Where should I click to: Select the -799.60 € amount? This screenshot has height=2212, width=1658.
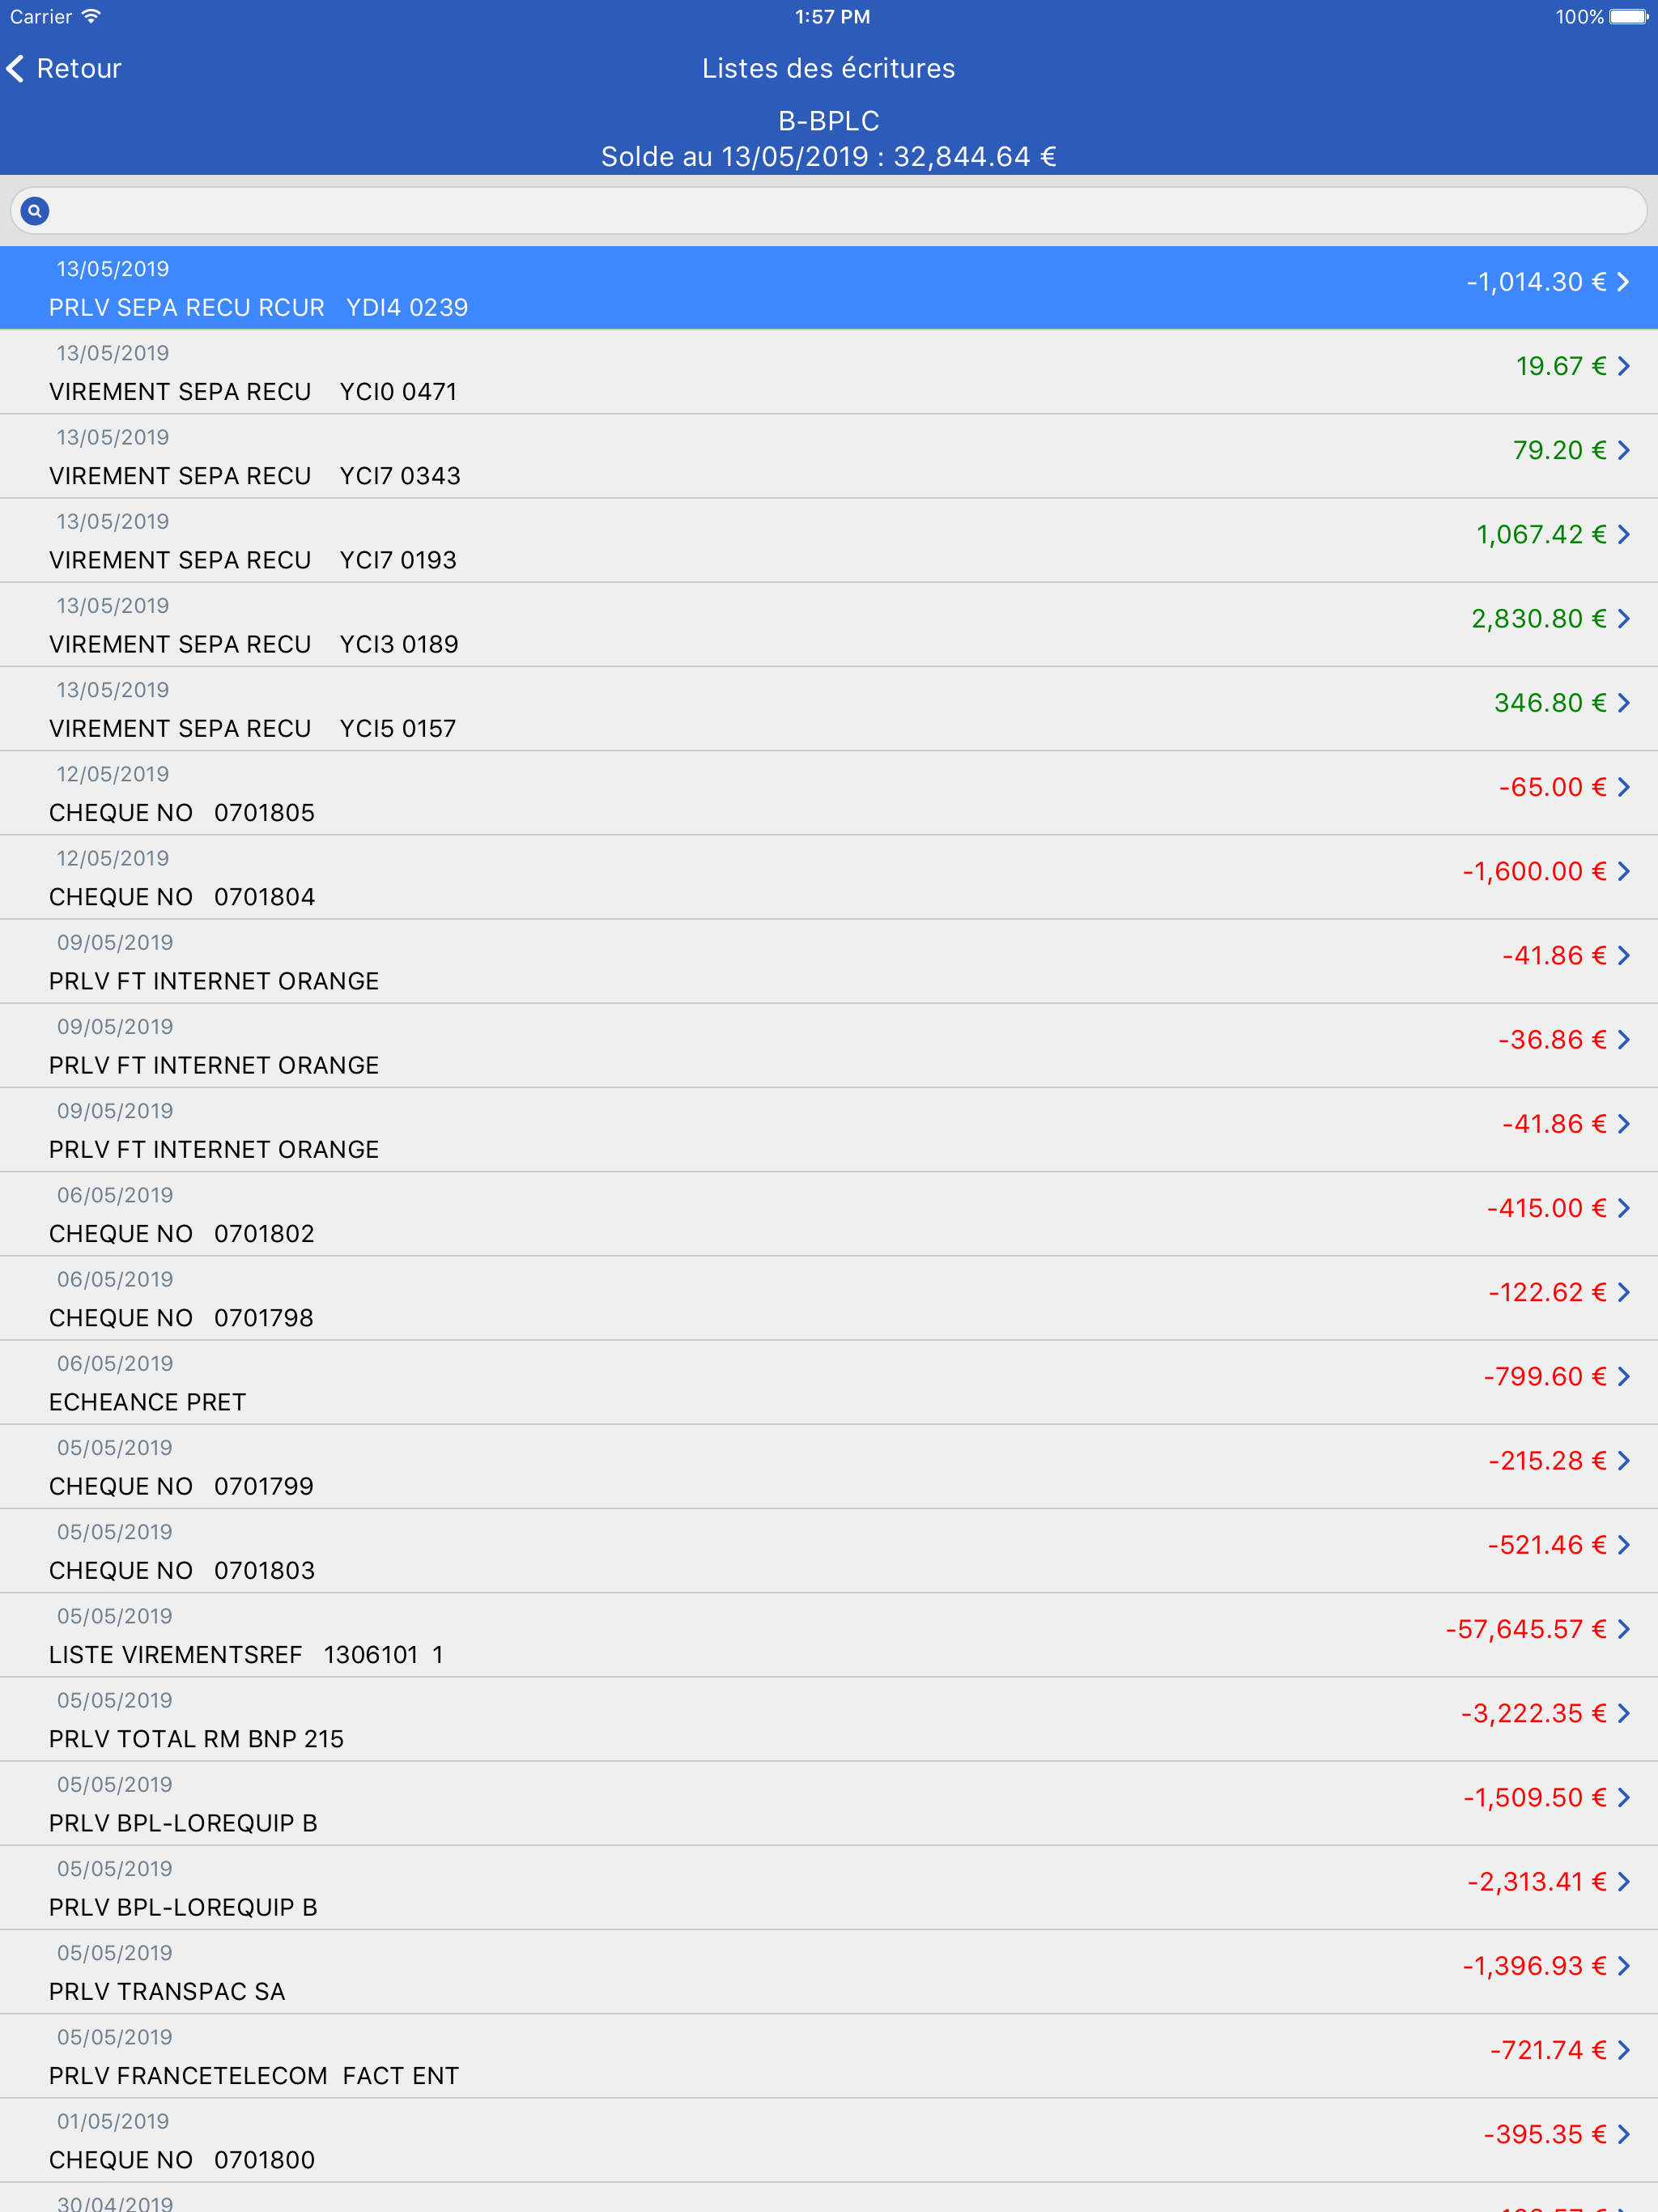[1545, 1377]
